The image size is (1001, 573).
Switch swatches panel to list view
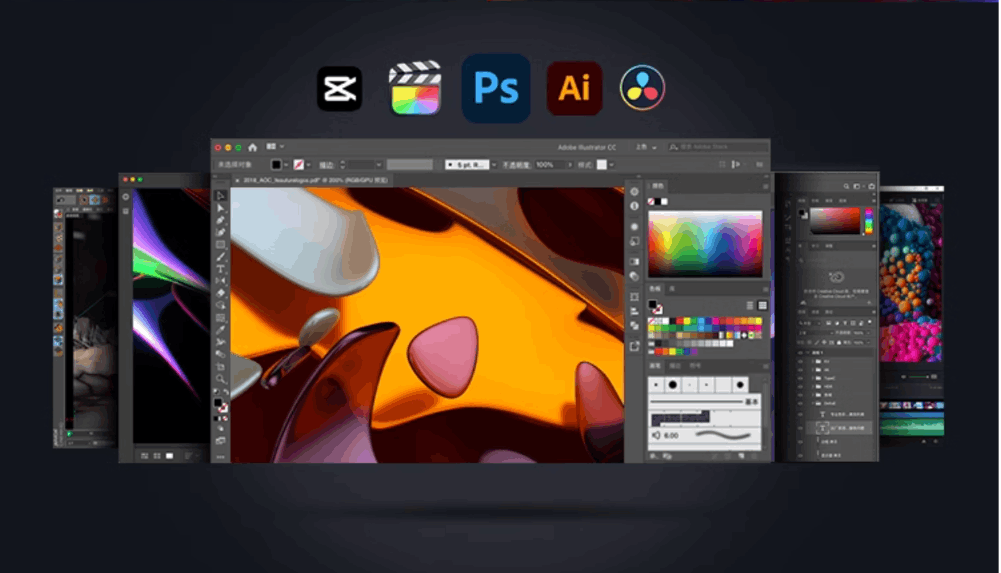(750, 306)
